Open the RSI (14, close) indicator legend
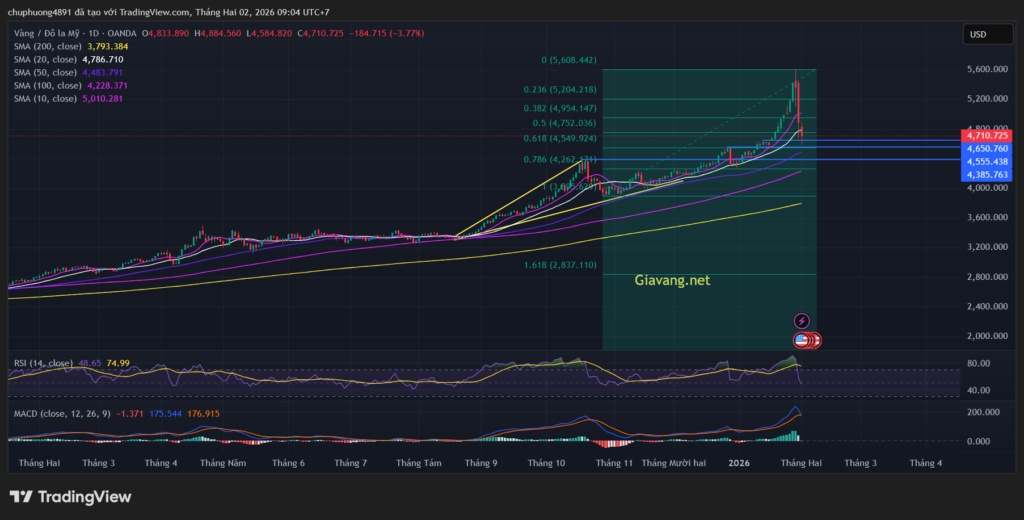 pos(40,363)
